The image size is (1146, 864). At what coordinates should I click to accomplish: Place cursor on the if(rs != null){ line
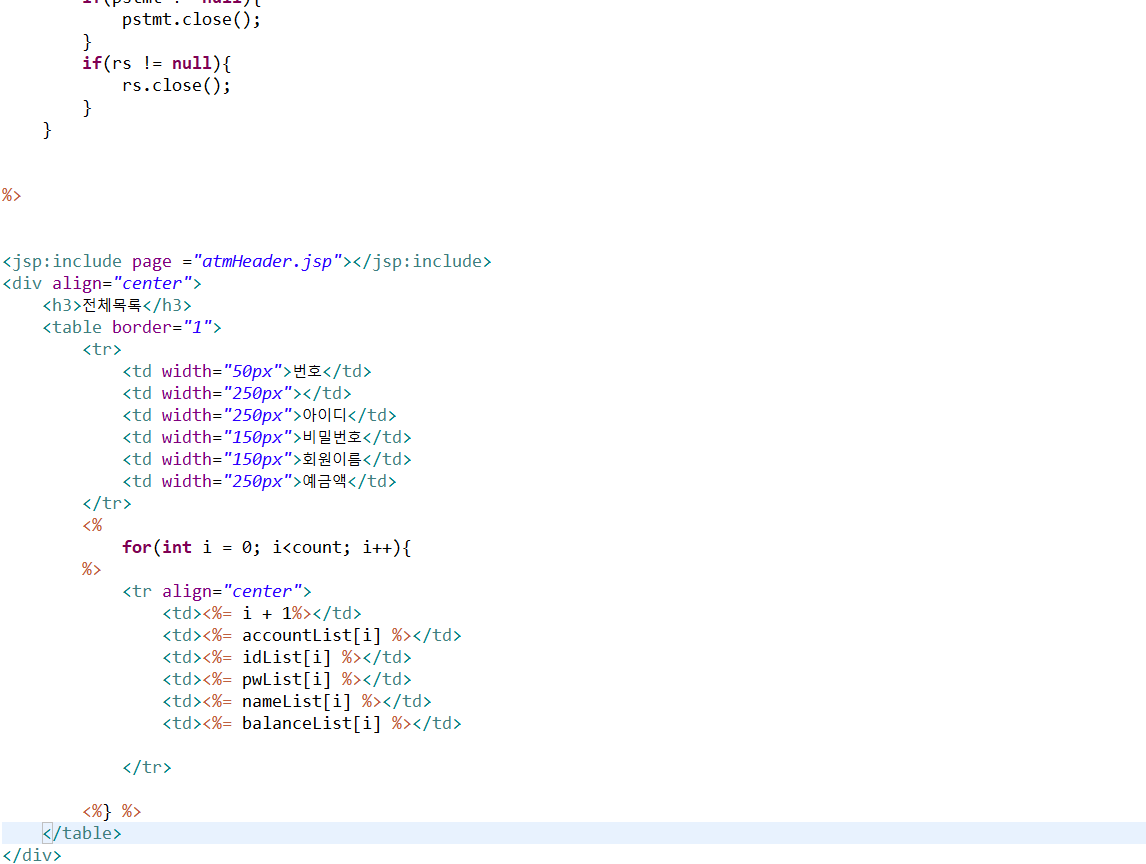click(156, 64)
